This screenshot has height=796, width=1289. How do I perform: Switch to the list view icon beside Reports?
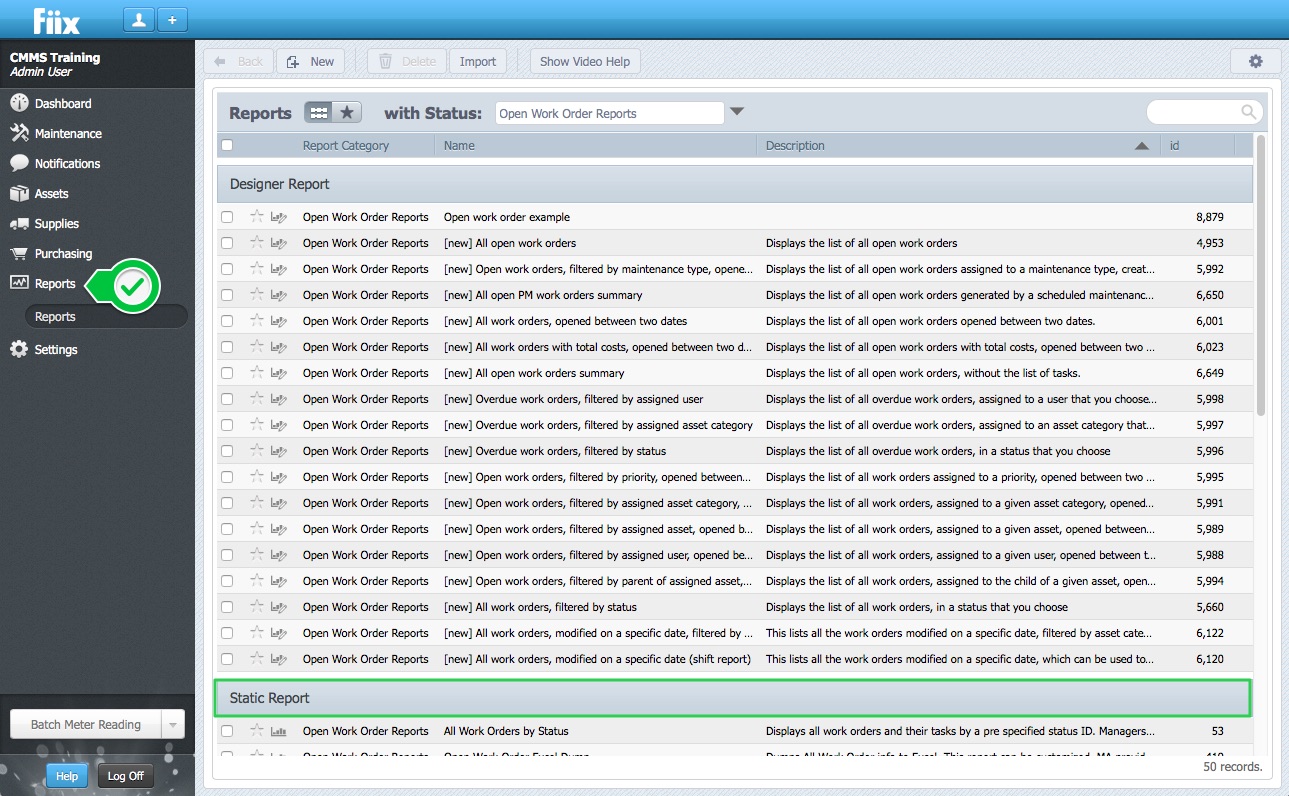click(319, 113)
